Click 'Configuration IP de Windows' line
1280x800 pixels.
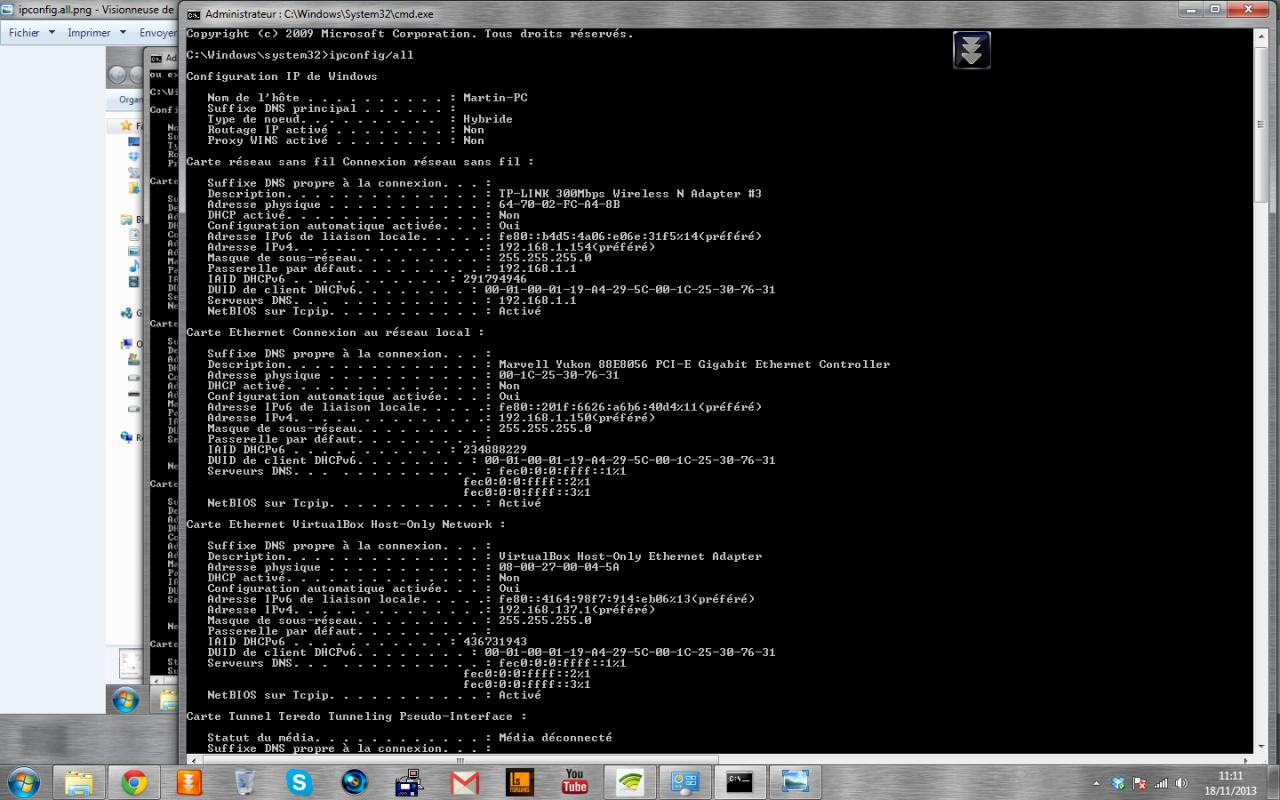282,77
